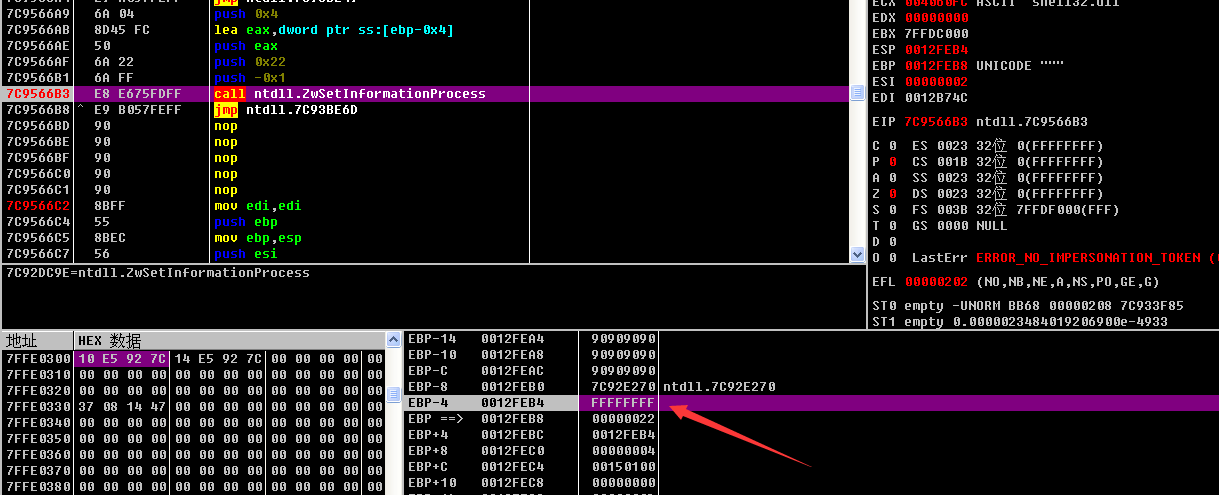Toggle the P parity flag value
Viewport: 1219px width, 495px height.
click(891, 162)
